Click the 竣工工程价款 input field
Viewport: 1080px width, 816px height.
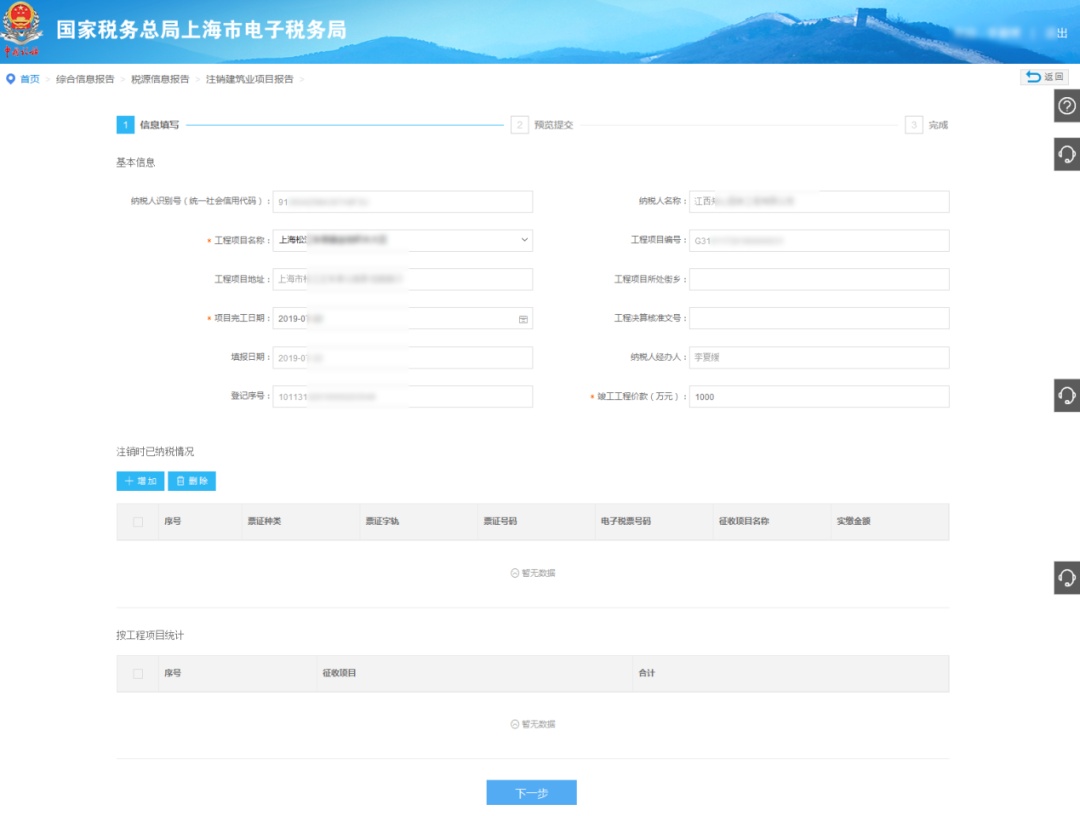tap(818, 397)
